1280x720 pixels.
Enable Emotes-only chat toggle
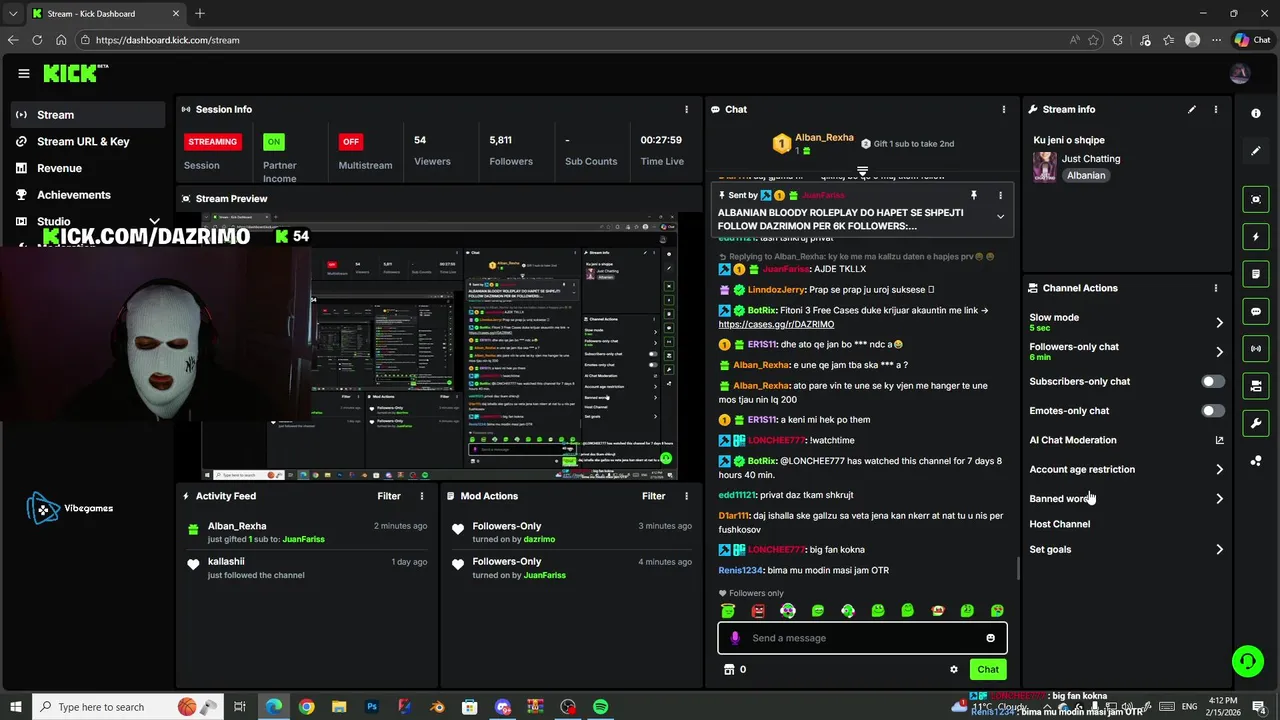[1212, 411]
